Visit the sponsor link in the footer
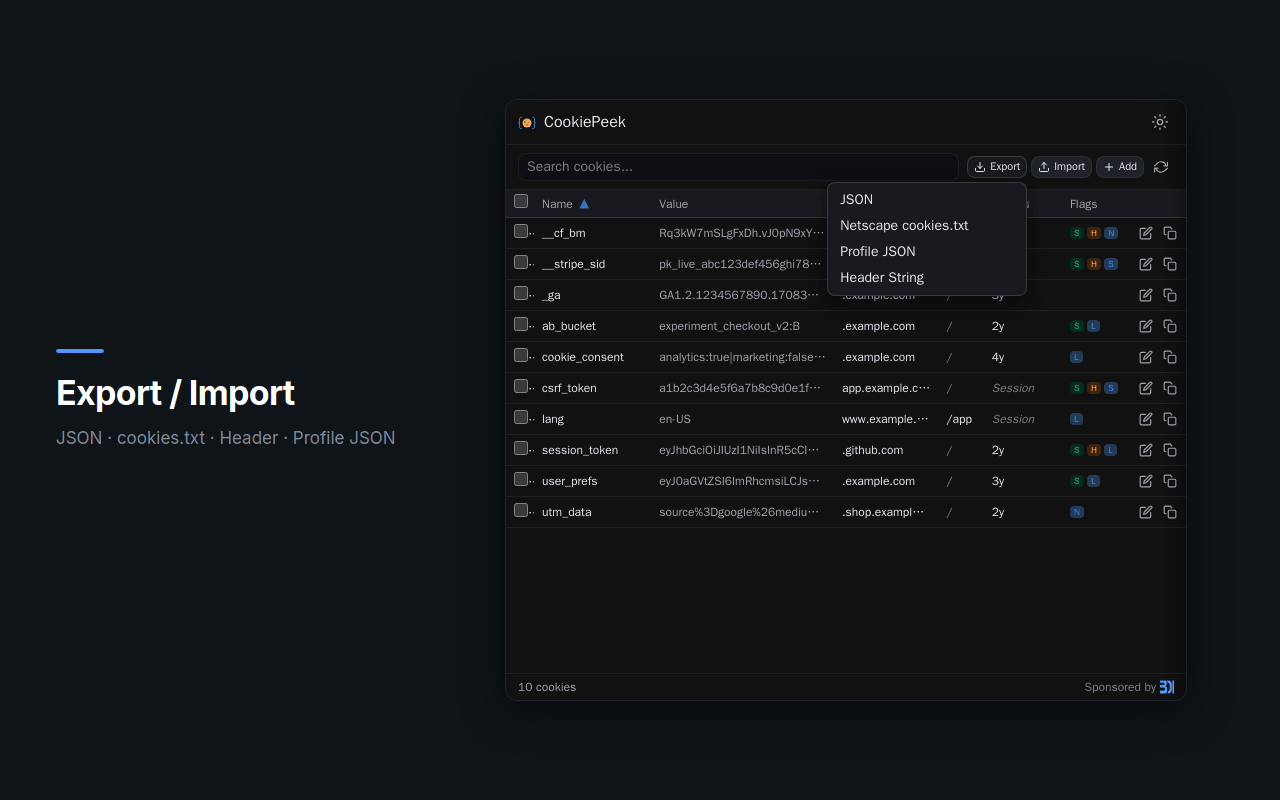Screen dimensions: 1280x800 coord(1166,687)
